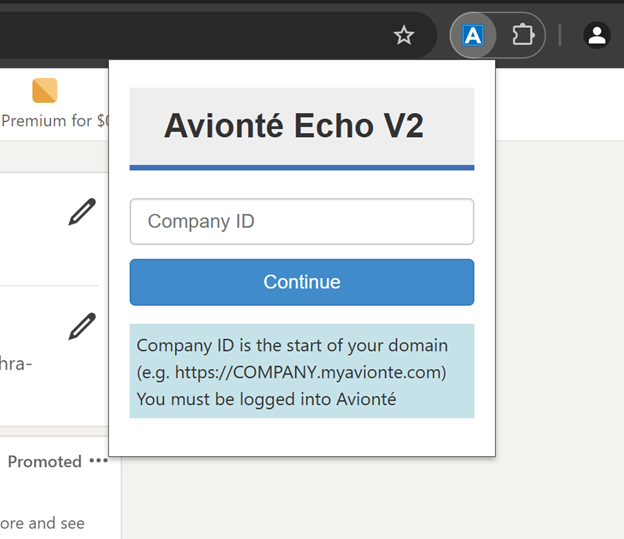Click the Avionté extension icon in toolbar

tap(473, 36)
